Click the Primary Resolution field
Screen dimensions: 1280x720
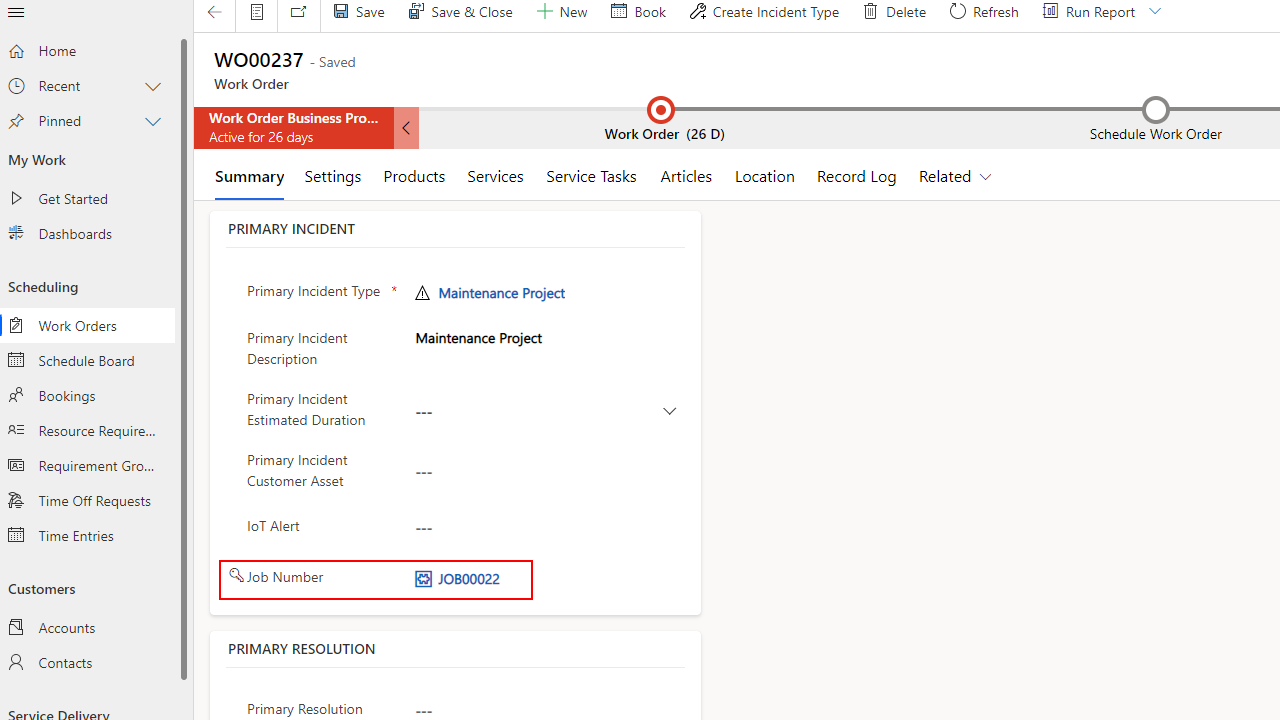point(546,710)
